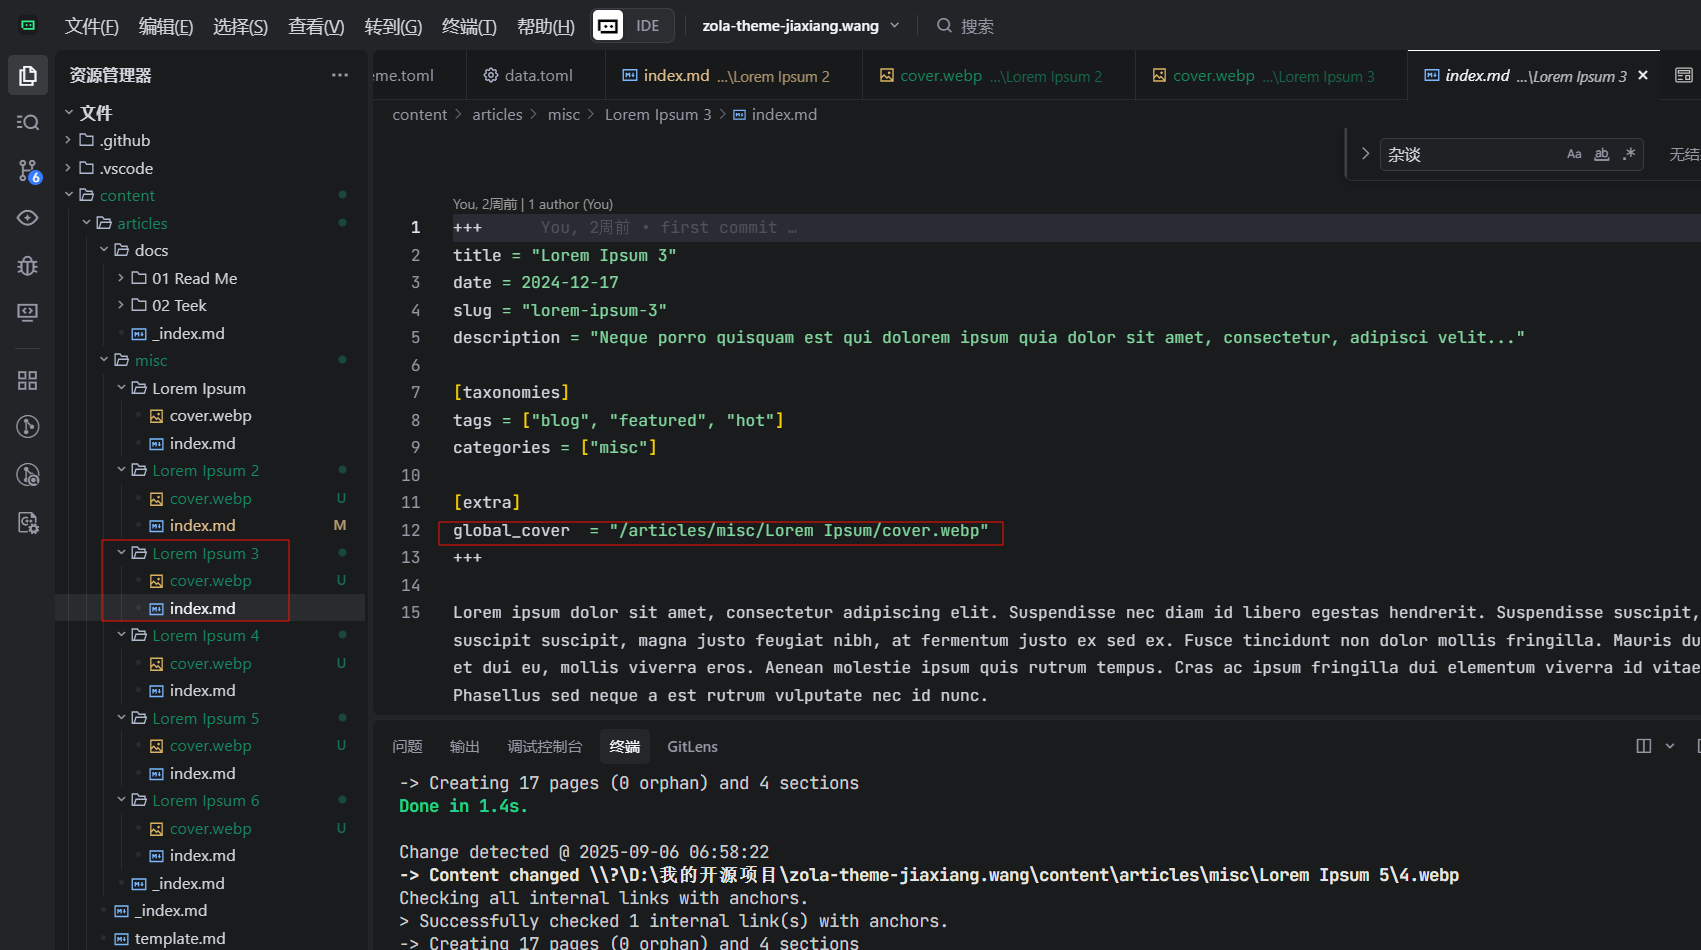Click the search magnifier icon in title bar
1701x950 pixels.
[944, 25]
